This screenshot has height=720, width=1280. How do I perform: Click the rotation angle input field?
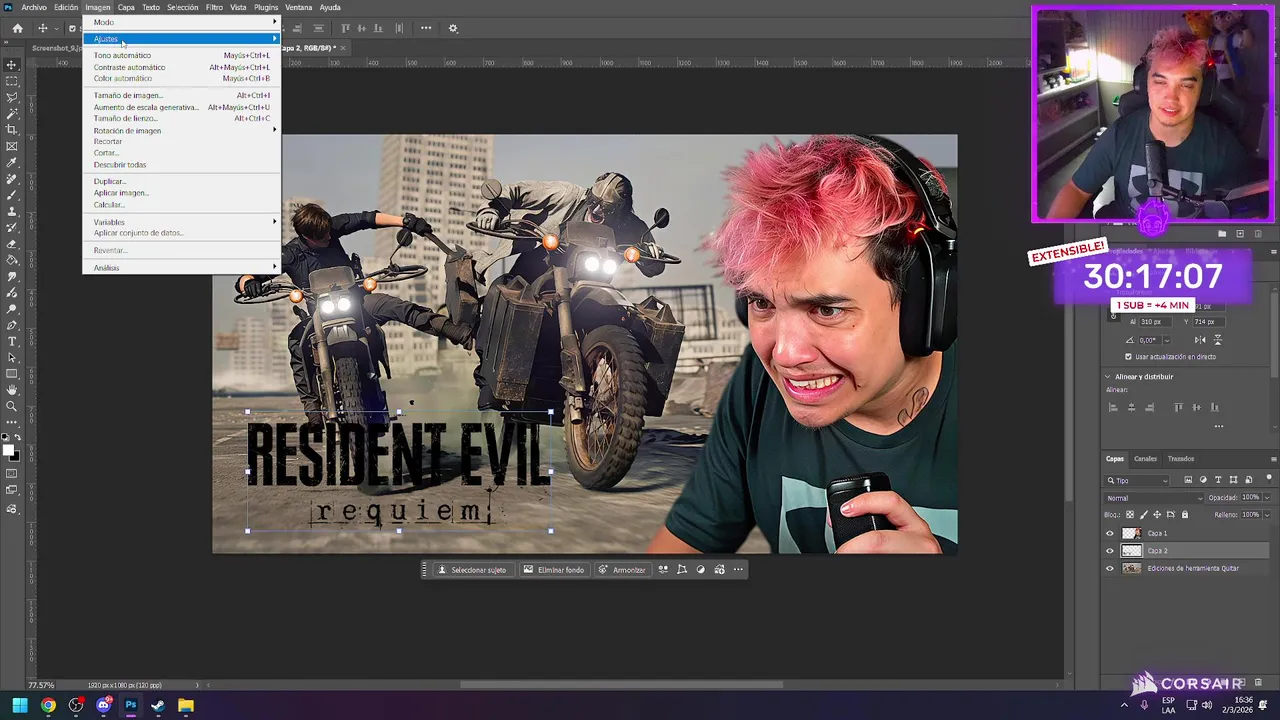[x=1151, y=340]
